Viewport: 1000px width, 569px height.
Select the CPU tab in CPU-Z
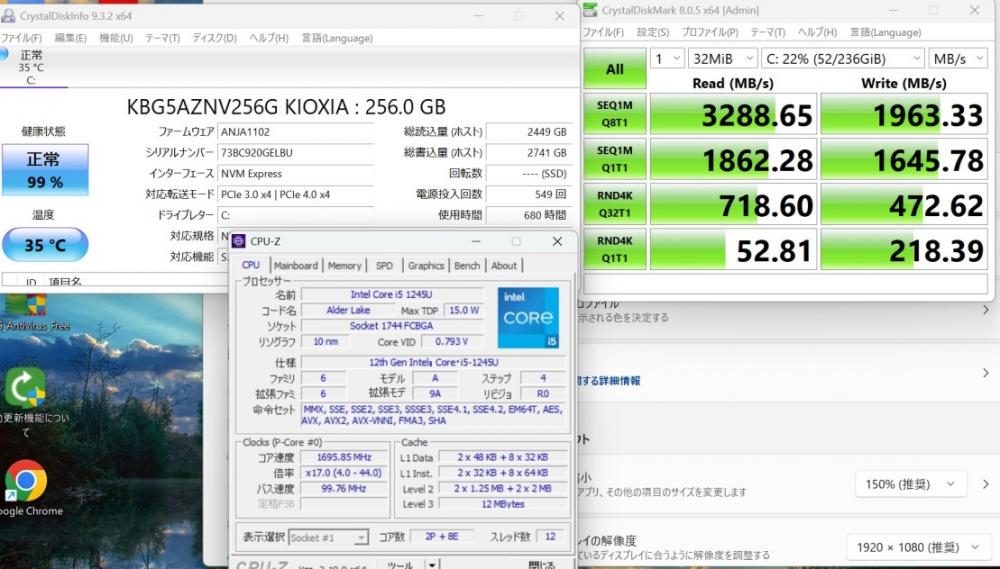pyautogui.click(x=251, y=265)
